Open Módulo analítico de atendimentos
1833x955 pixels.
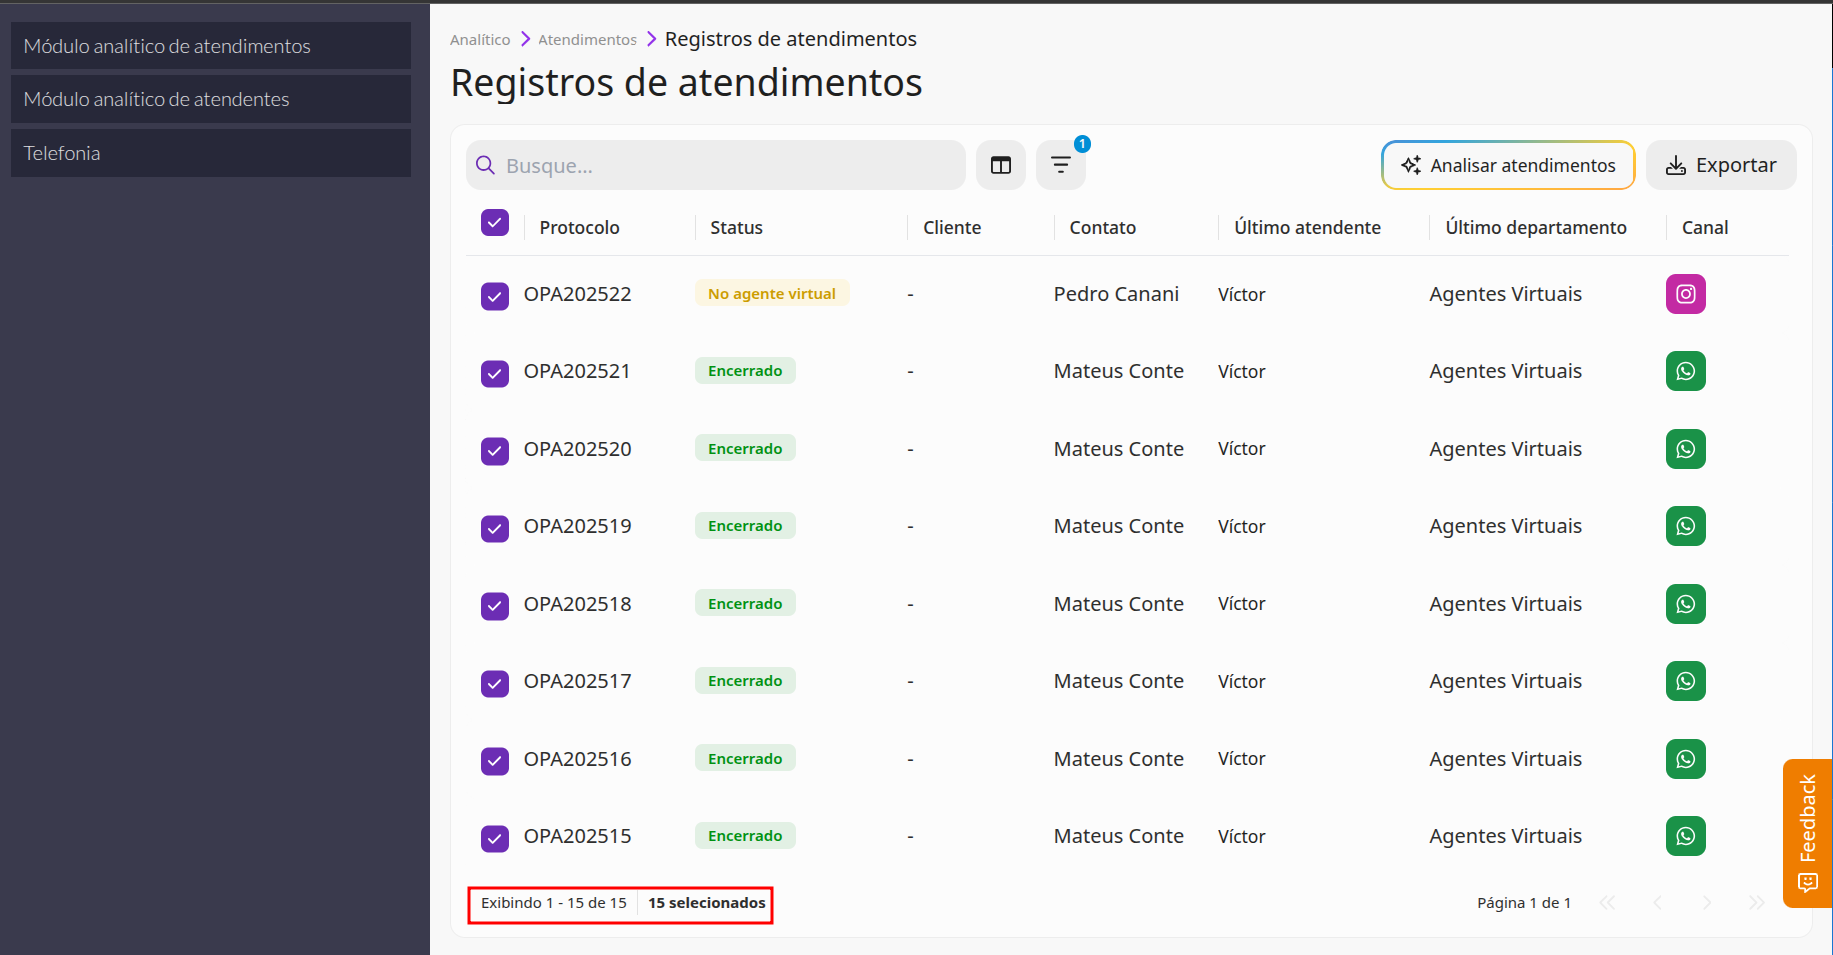tap(211, 46)
